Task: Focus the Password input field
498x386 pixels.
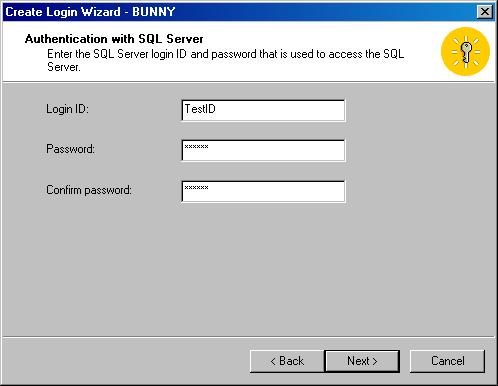Action: point(263,150)
